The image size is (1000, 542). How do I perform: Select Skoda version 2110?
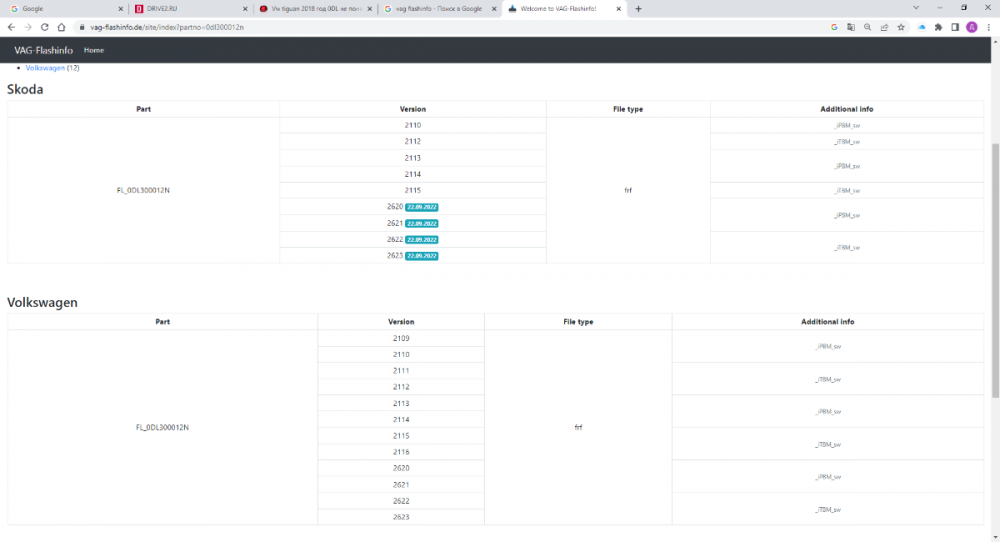tap(413, 126)
